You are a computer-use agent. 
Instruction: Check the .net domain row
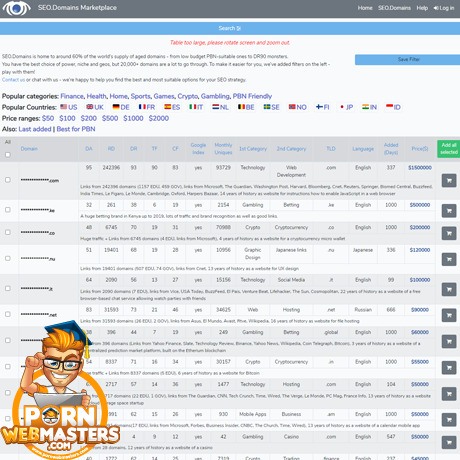8,314
